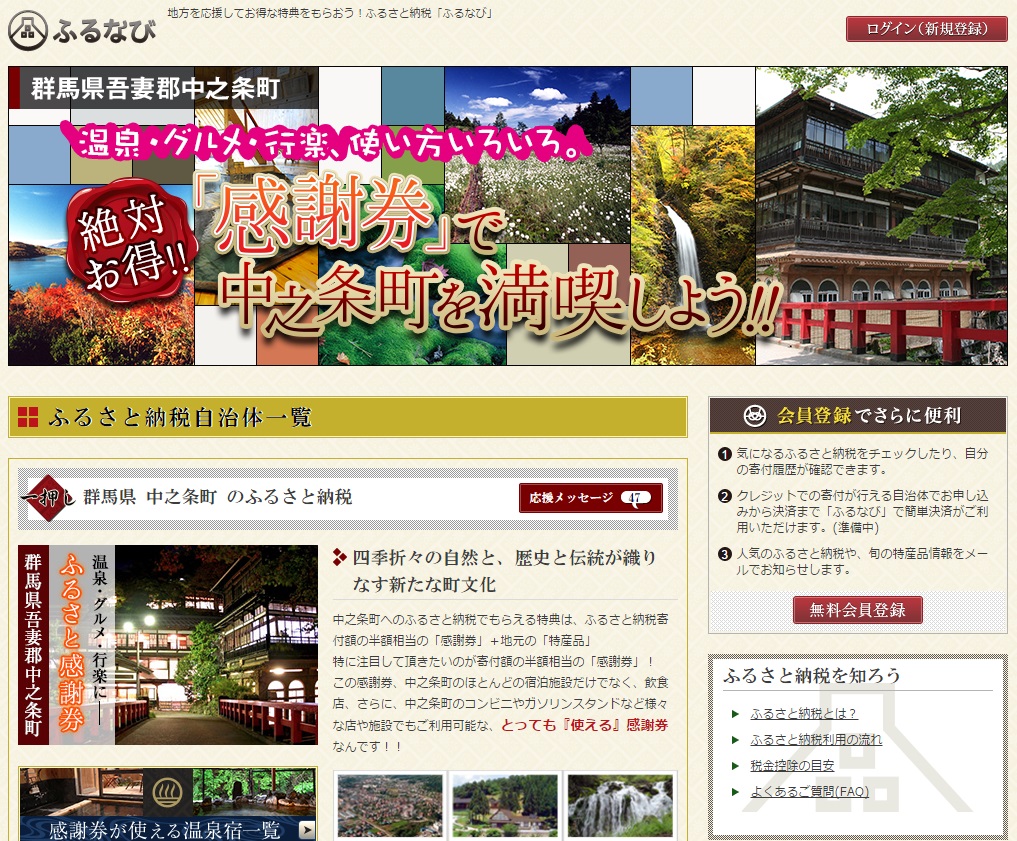Open the 応援メッセージ 47 button

point(590,498)
